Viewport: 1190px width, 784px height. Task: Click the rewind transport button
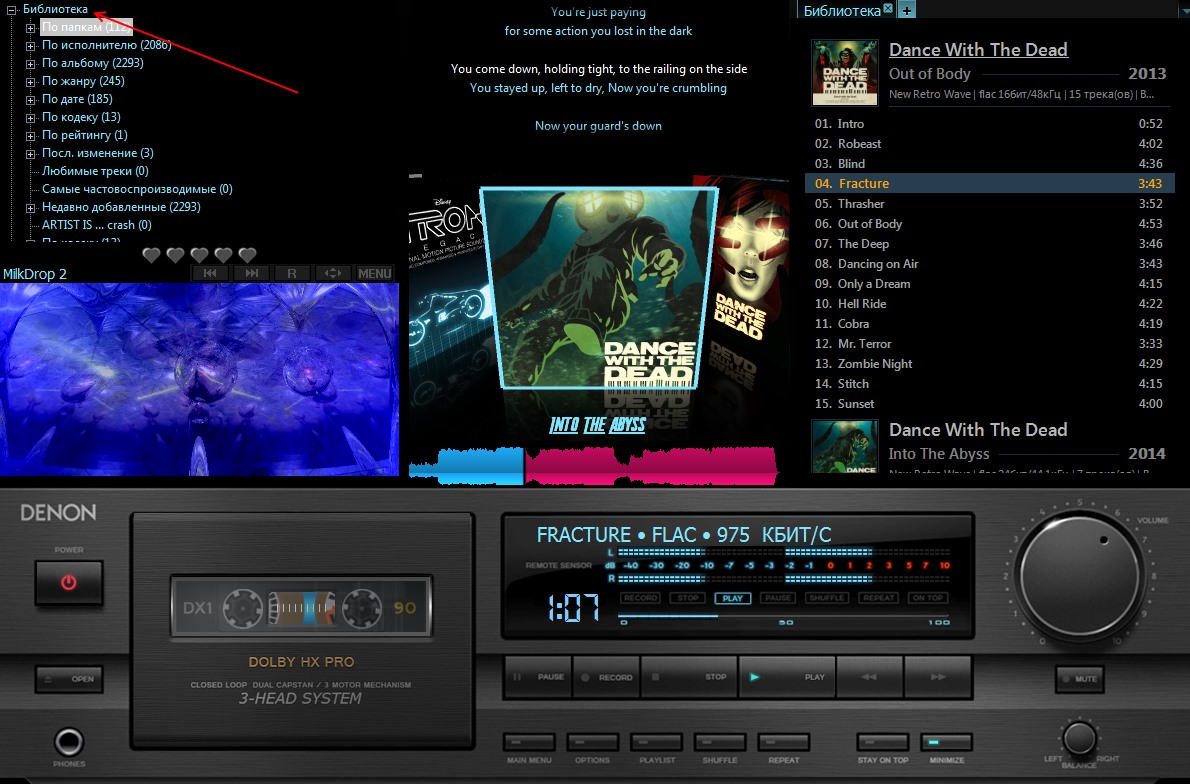(868, 677)
